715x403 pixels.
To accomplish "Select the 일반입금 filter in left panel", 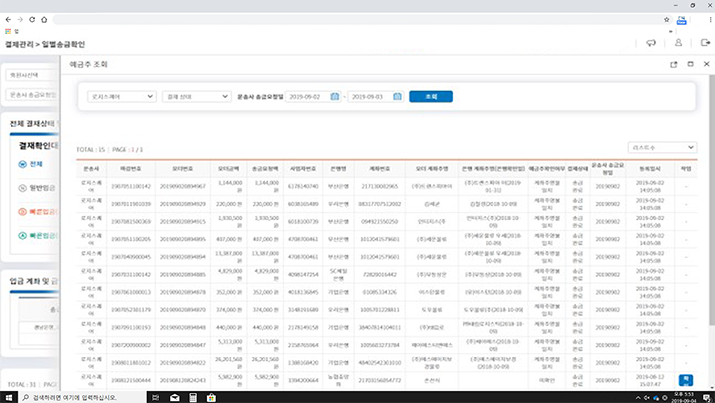I will [37, 188].
